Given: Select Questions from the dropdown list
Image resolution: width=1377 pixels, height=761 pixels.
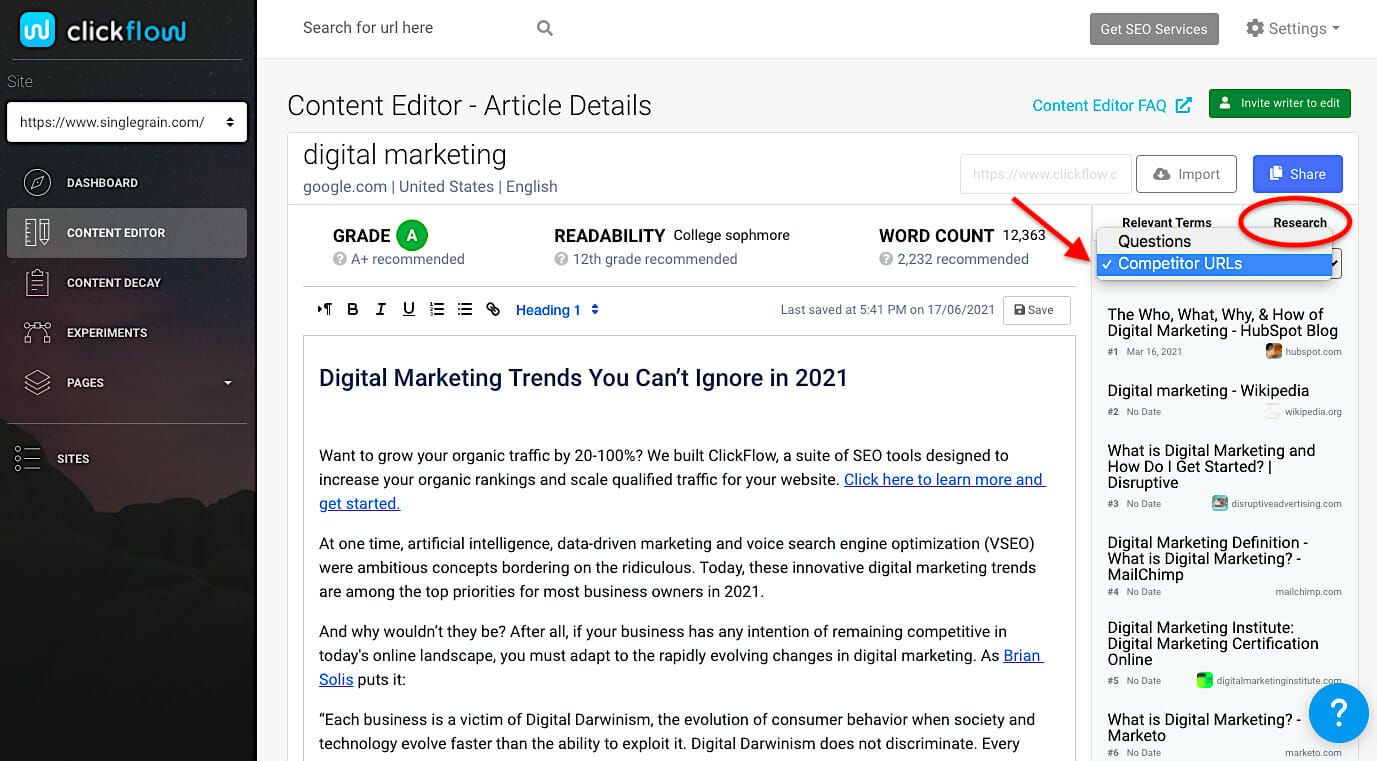Looking at the screenshot, I should point(1215,241).
